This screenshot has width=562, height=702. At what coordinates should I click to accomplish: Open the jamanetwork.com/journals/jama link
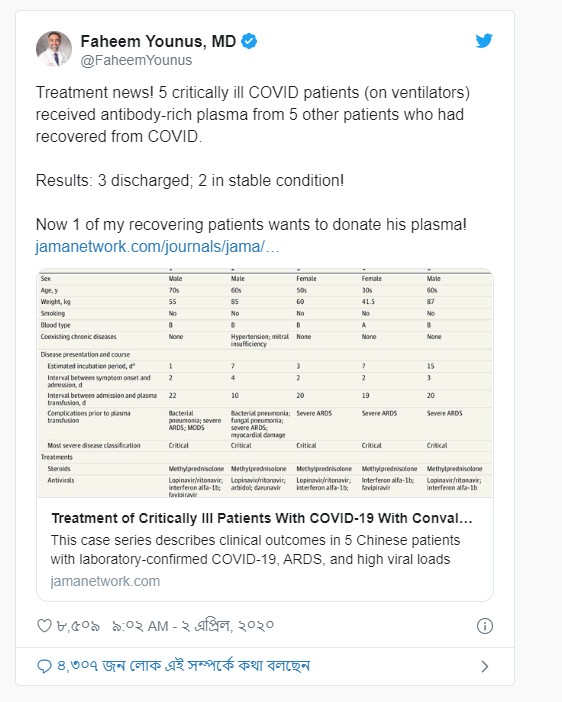[157, 246]
